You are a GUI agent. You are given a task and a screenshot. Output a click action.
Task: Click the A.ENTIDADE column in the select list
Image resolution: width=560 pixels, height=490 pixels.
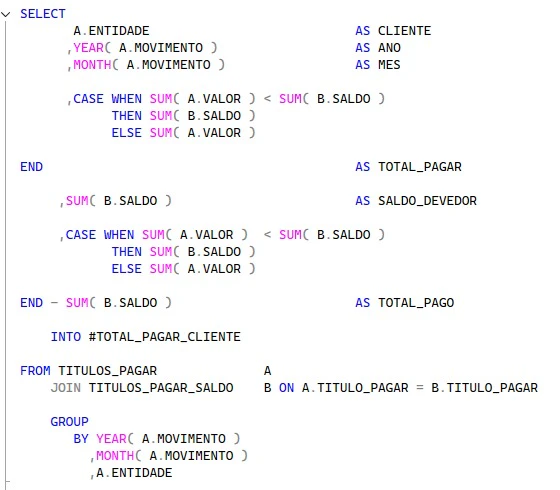[x=111, y=31]
